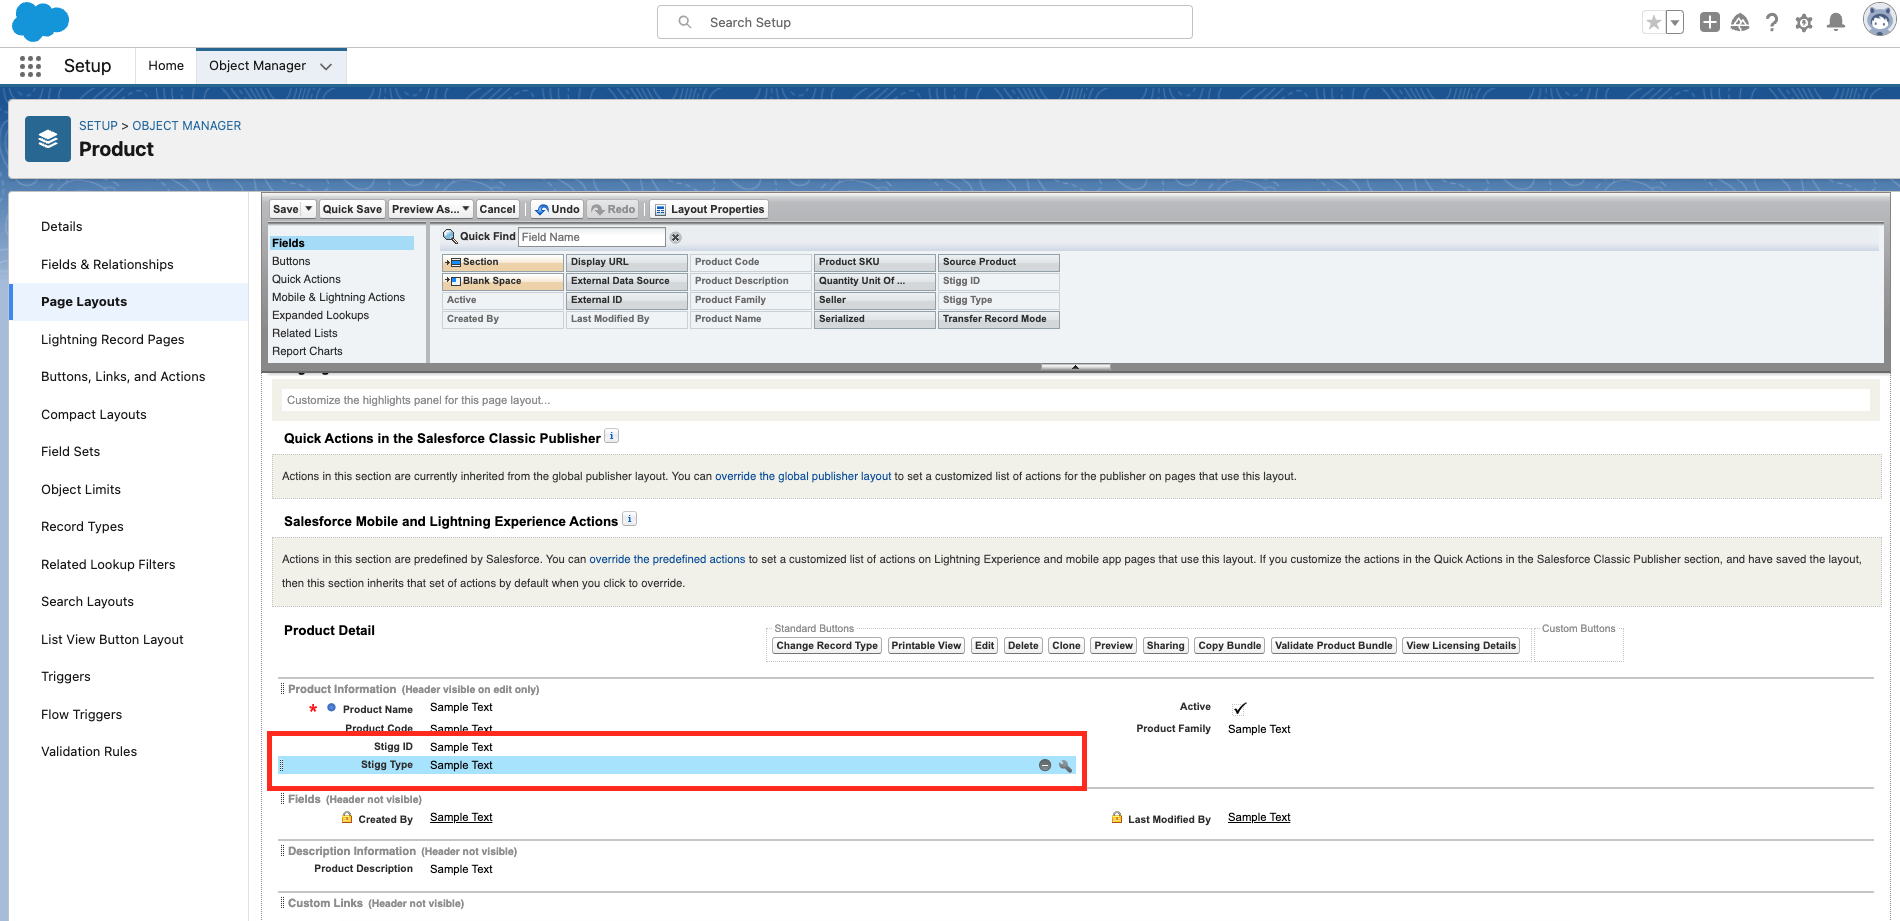The image size is (1900, 921).
Task: Click the Active field checkmark
Action: pos(1239,708)
